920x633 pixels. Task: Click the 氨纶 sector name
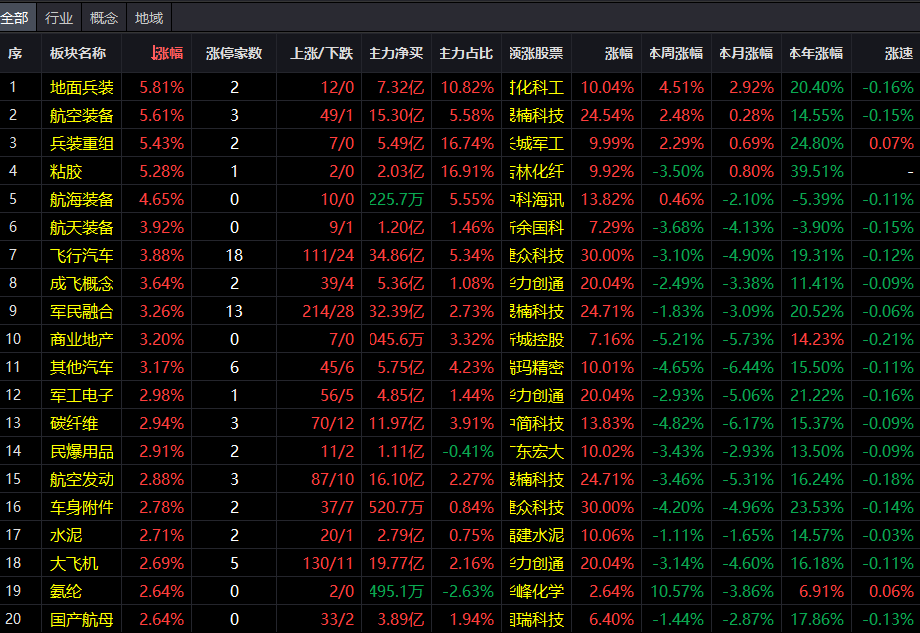pos(66,591)
